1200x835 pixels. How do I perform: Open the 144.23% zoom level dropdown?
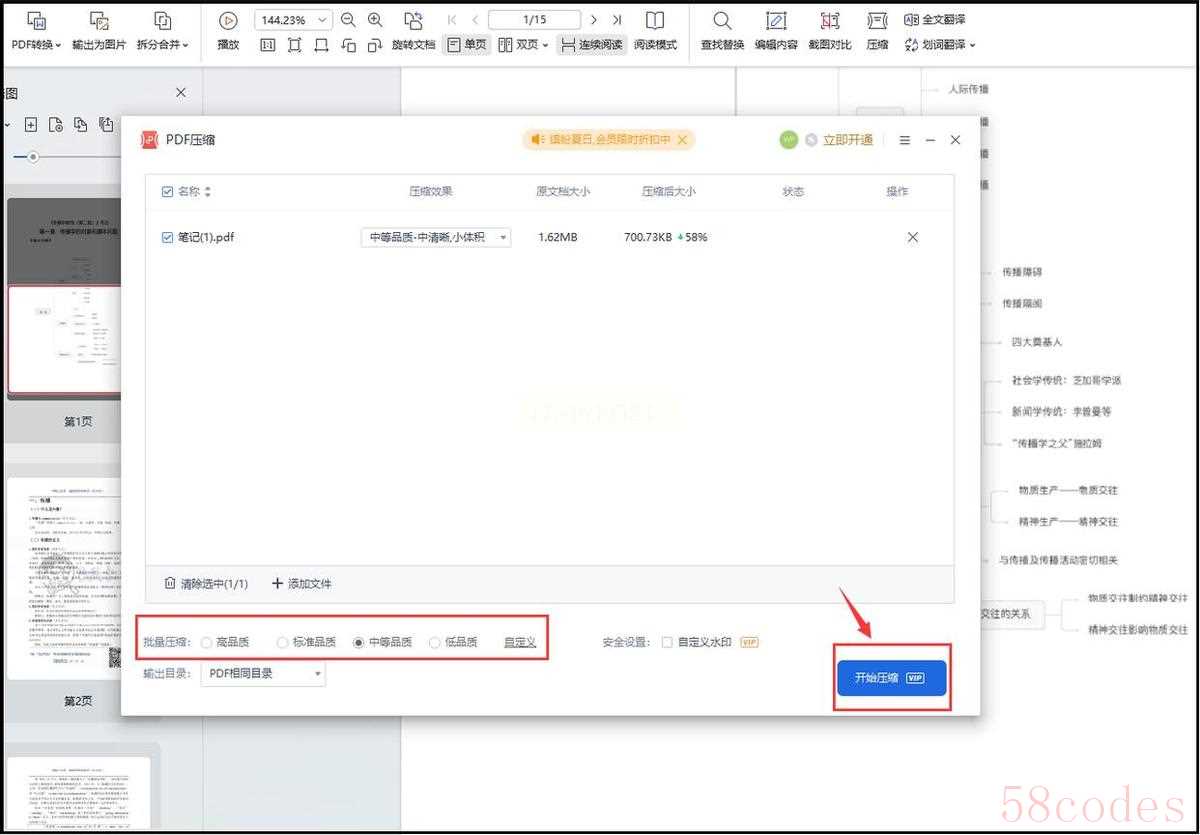pos(294,20)
